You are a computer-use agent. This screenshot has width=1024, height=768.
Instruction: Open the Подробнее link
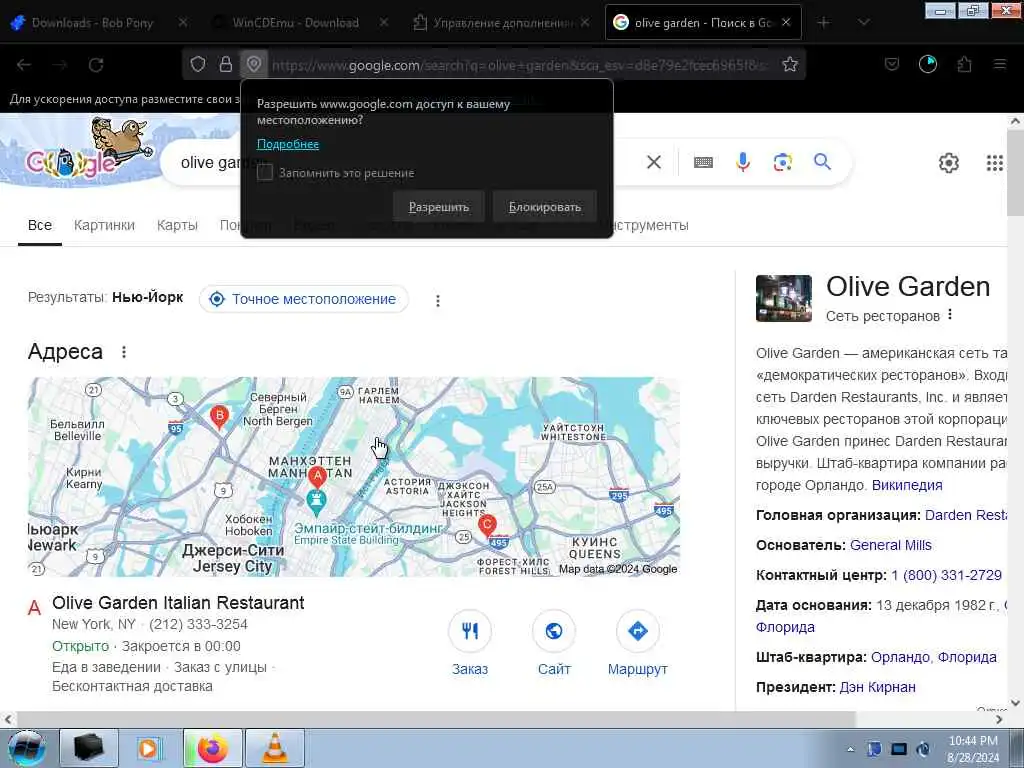tap(288, 144)
